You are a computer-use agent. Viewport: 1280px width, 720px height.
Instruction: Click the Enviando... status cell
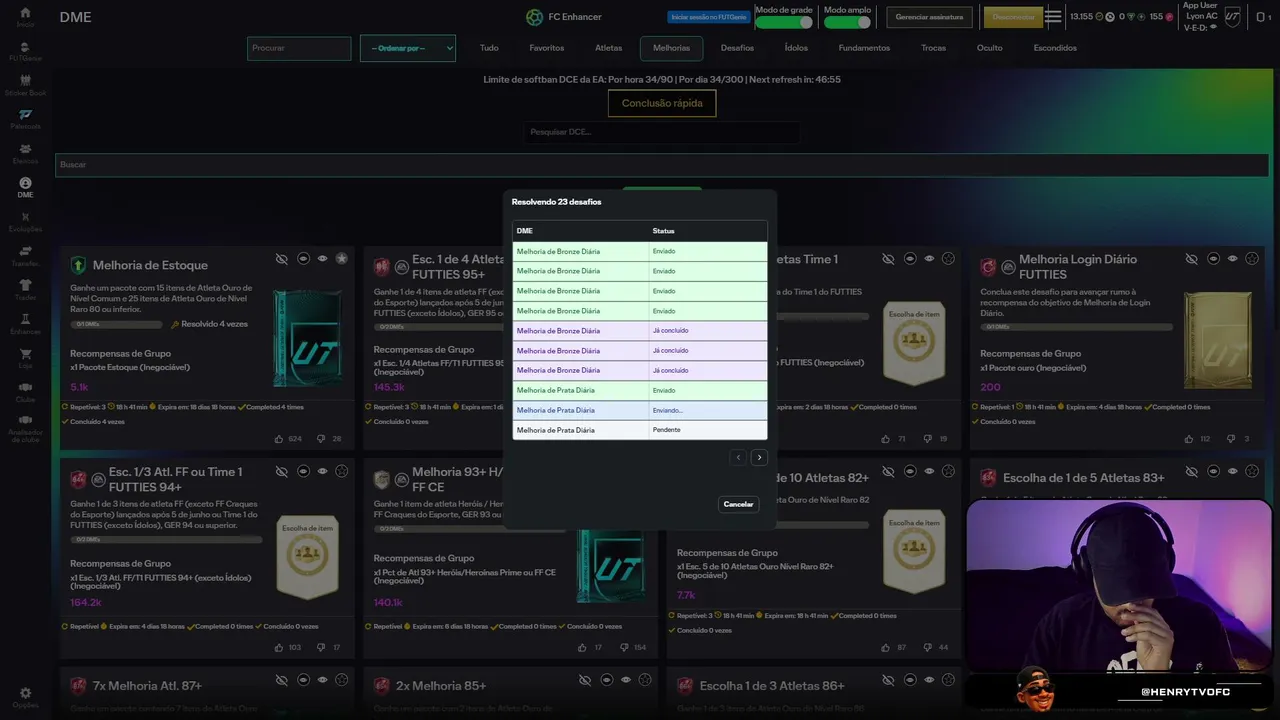(x=708, y=411)
